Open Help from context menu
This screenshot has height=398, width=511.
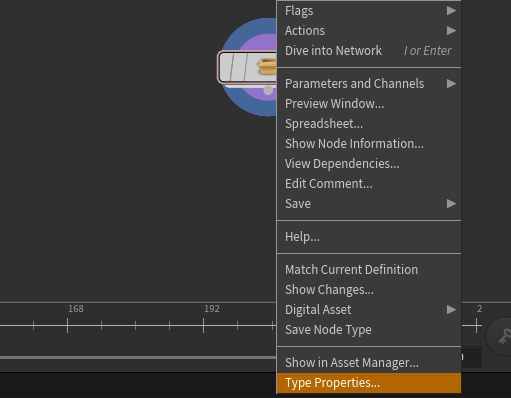point(369,237)
